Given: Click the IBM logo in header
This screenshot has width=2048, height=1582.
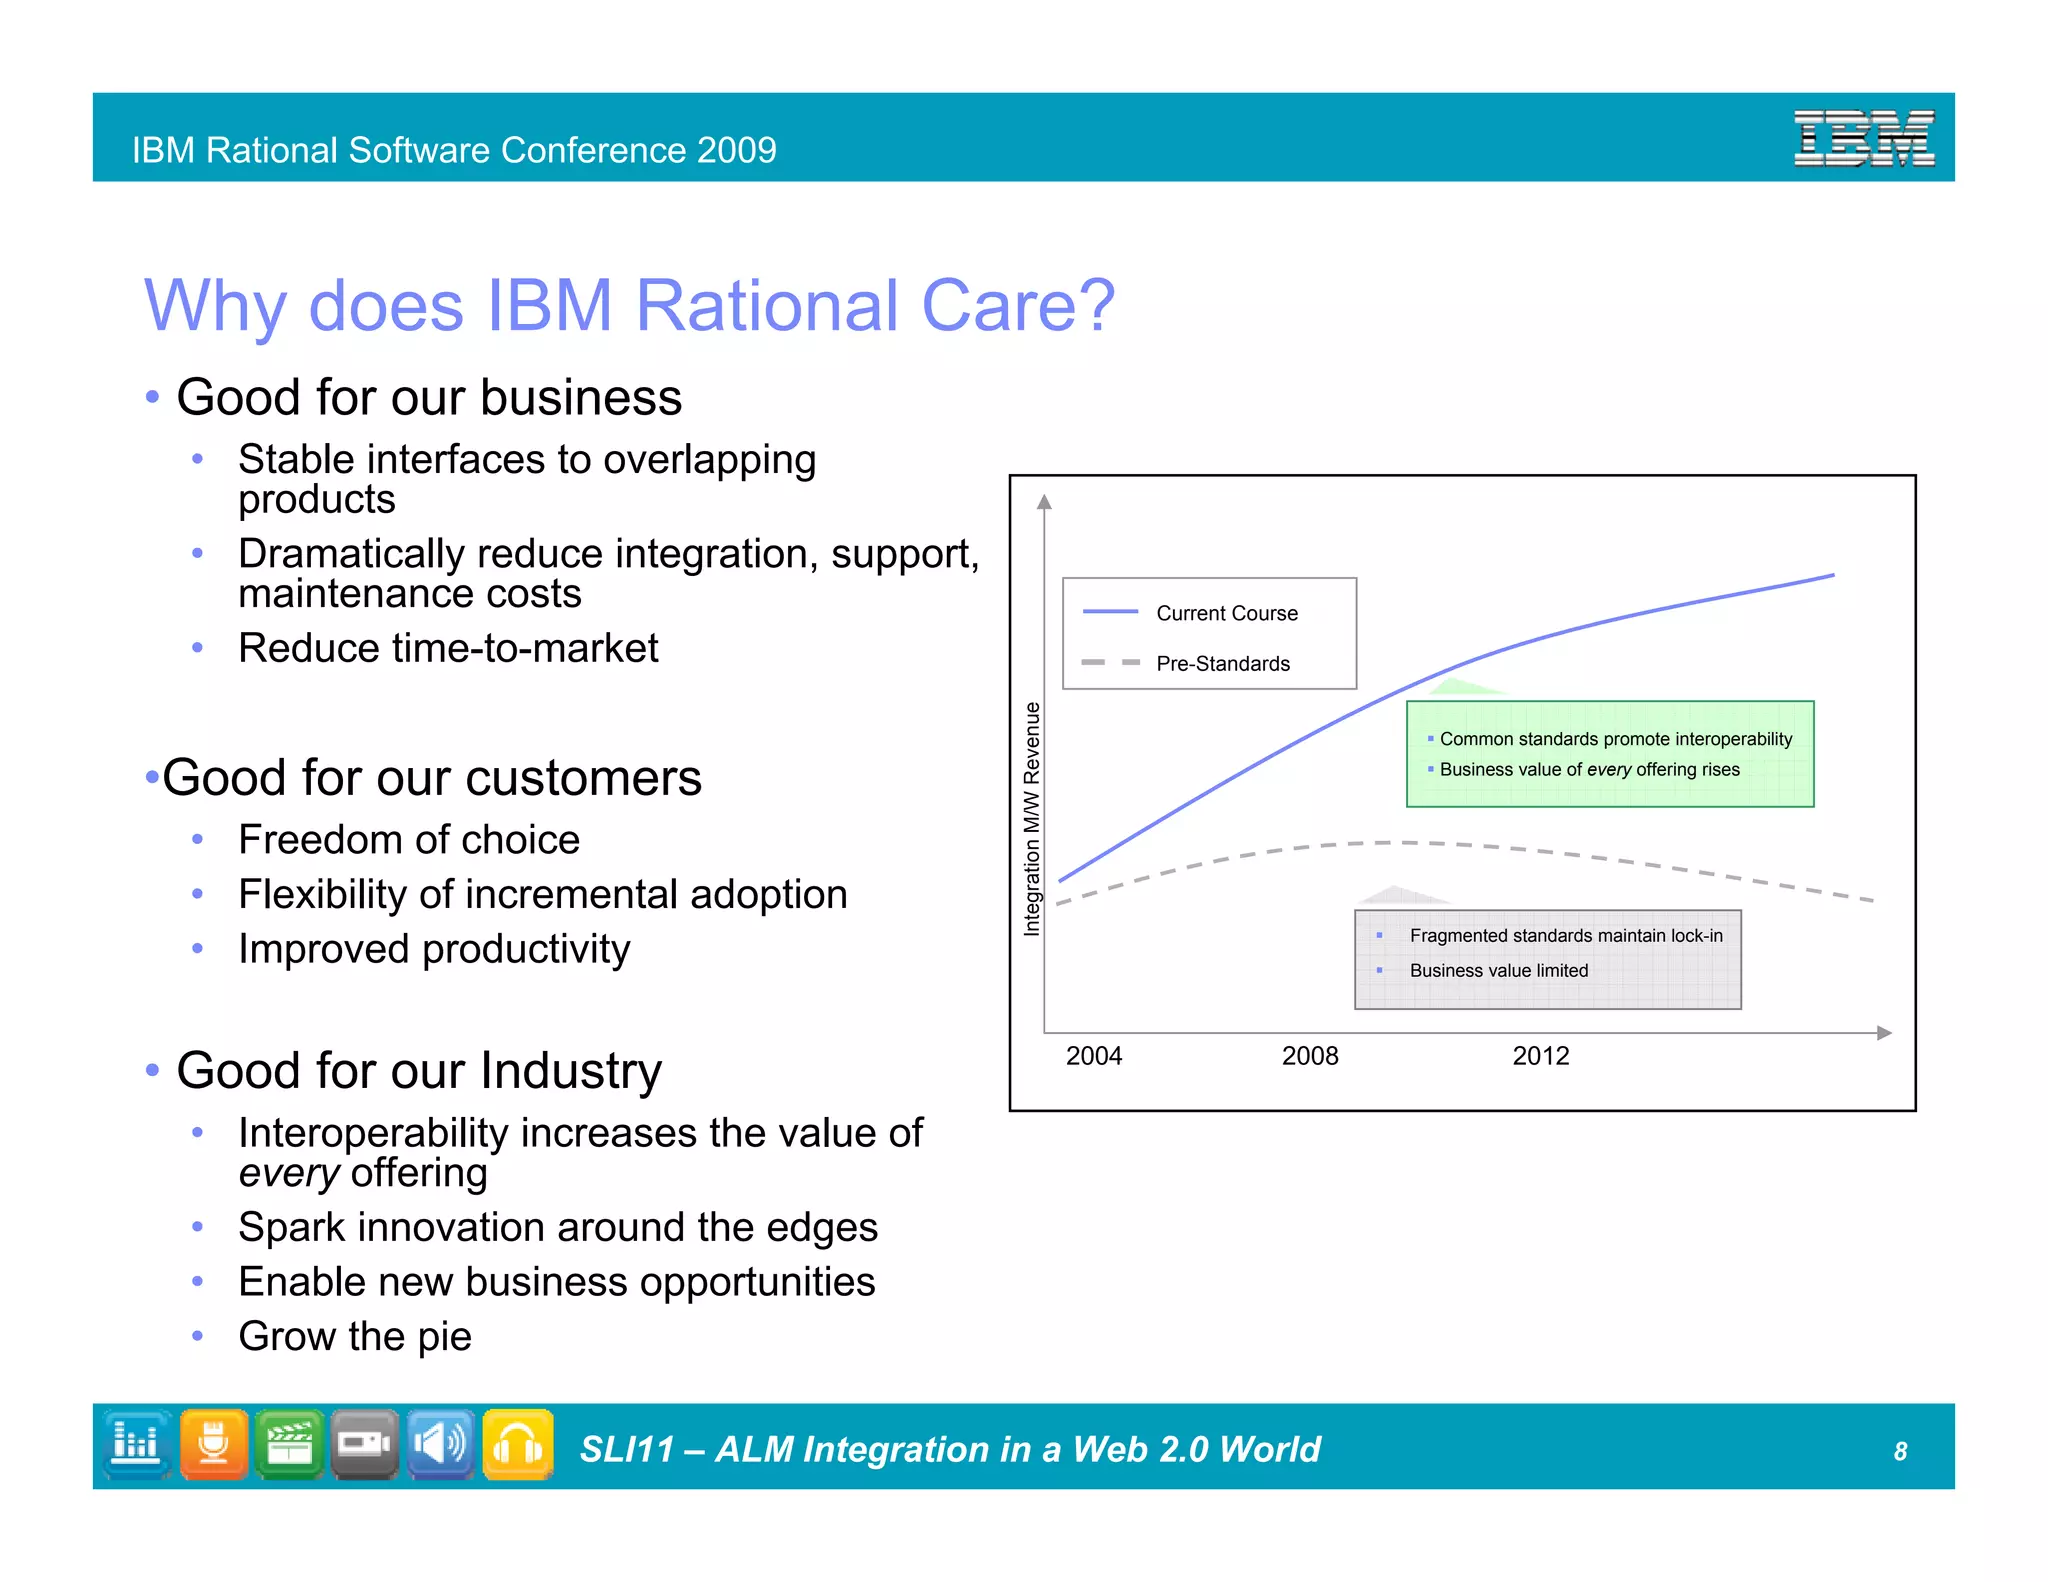Looking at the screenshot, I should click(1863, 138).
